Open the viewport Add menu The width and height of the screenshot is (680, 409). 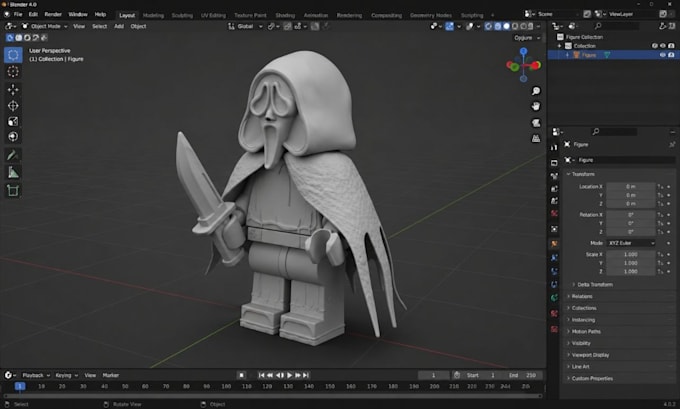119,26
